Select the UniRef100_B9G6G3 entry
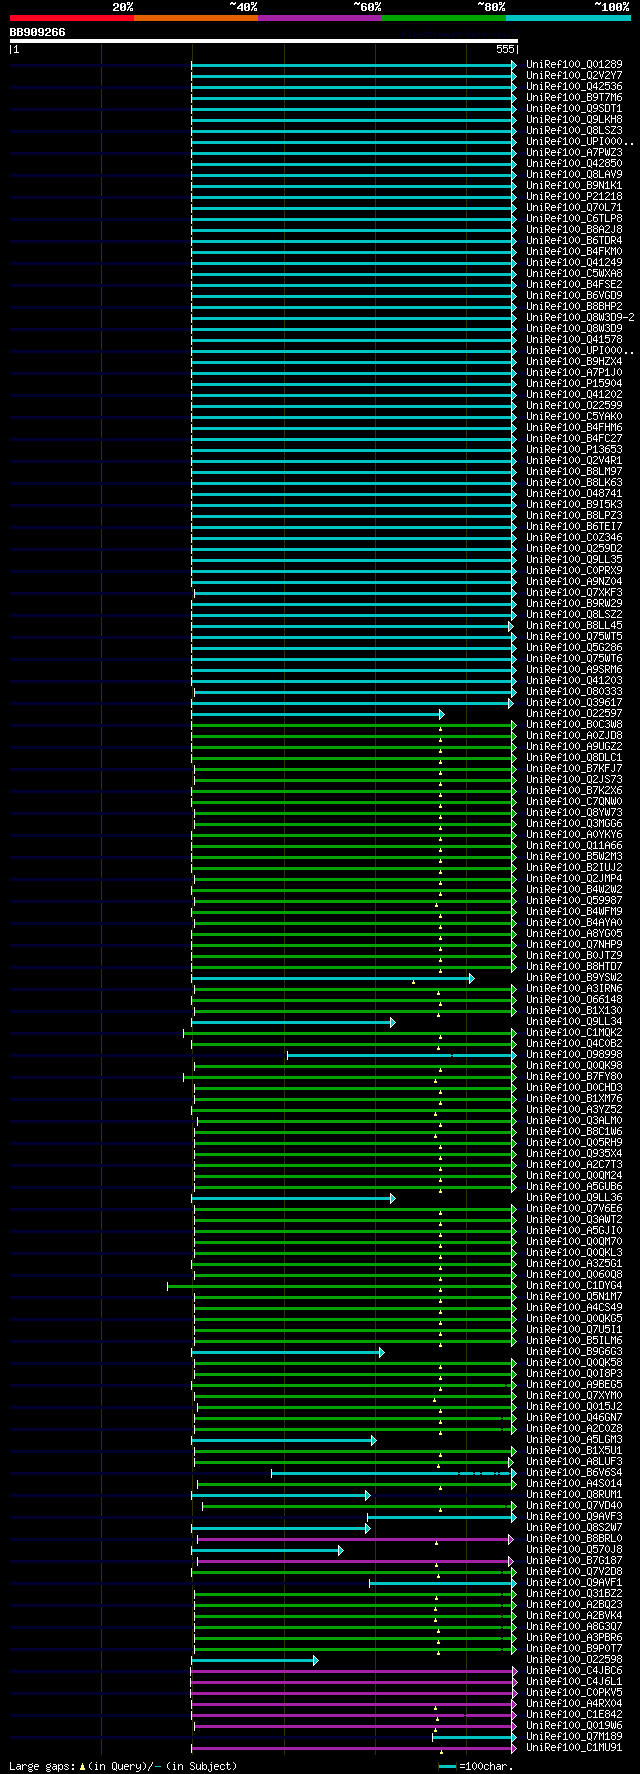 coord(574,1351)
